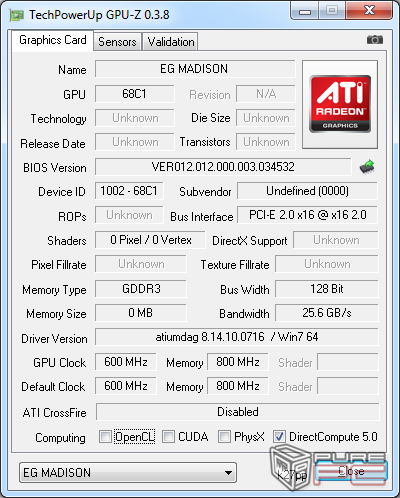Minimize the GPU-Z window
Screen dimensions: 400x498
(305, 11)
